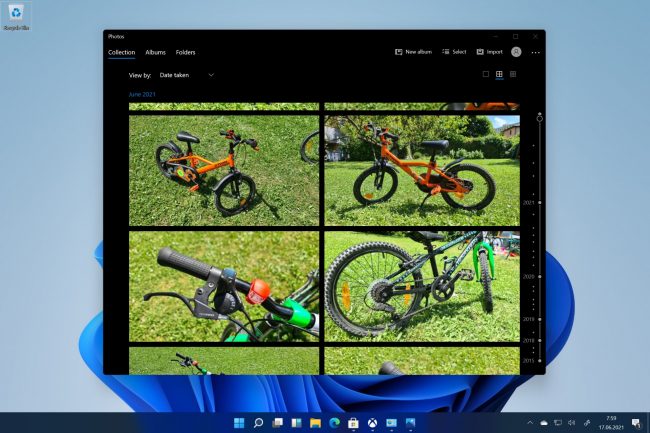Open the account profile icon
Image resolution: width=650 pixels, height=433 pixels.
click(516, 52)
